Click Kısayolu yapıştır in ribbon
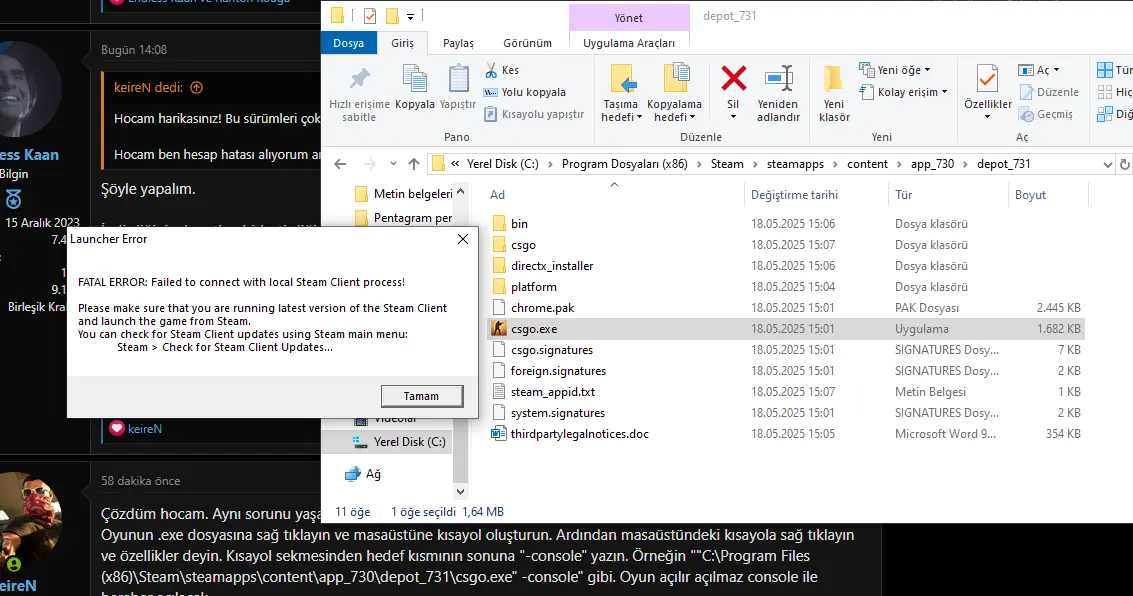This screenshot has width=1133, height=596. (534, 114)
